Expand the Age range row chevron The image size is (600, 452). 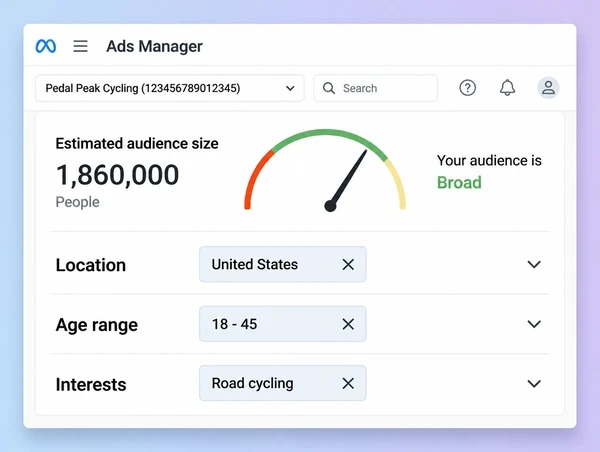(x=534, y=324)
